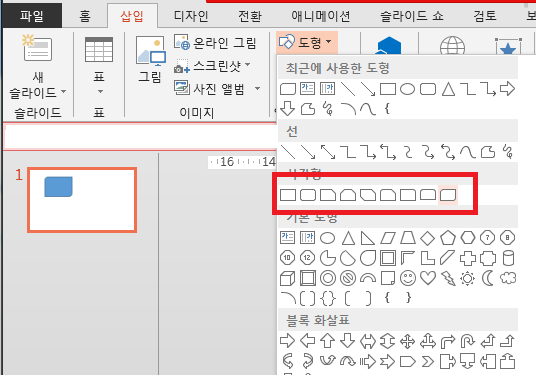Image resolution: width=536 pixels, height=379 pixels.
Task: Choose the oval in 기본 도형 section
Action: tap(327, 238)
